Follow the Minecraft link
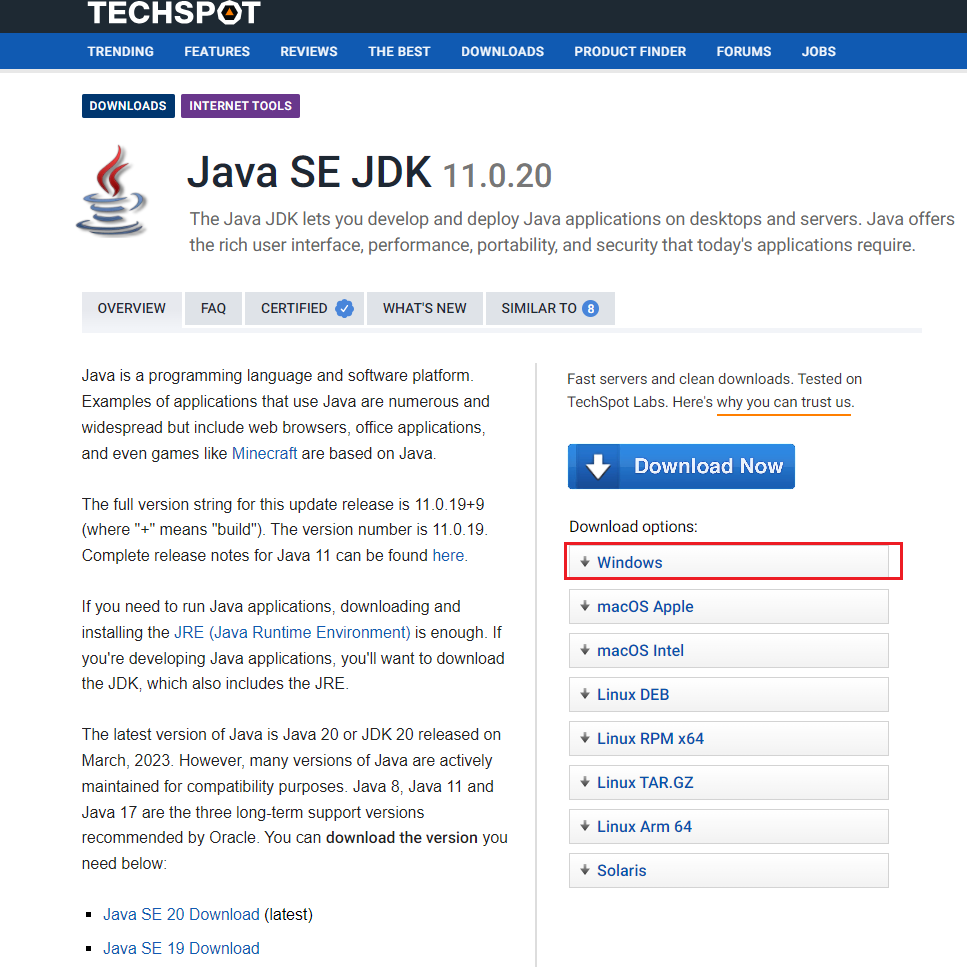967x967 pixels. pos(265,453)
